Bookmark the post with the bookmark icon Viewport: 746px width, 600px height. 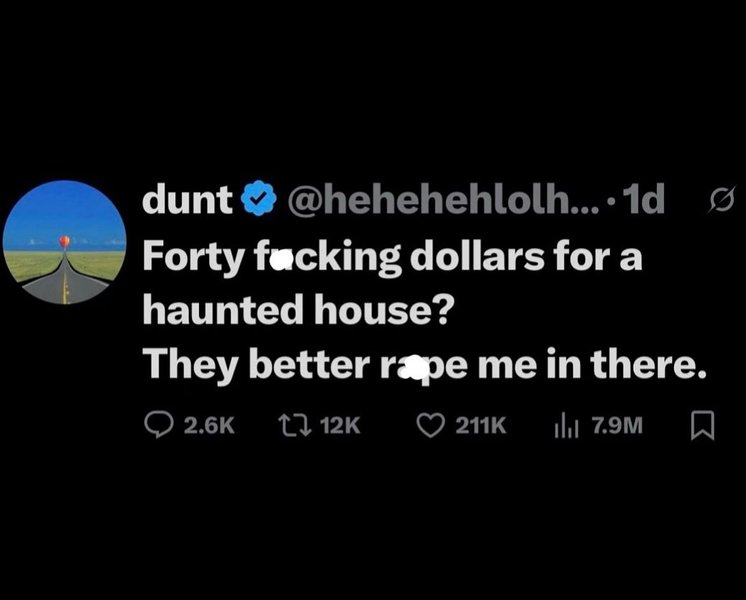[702, 425]
